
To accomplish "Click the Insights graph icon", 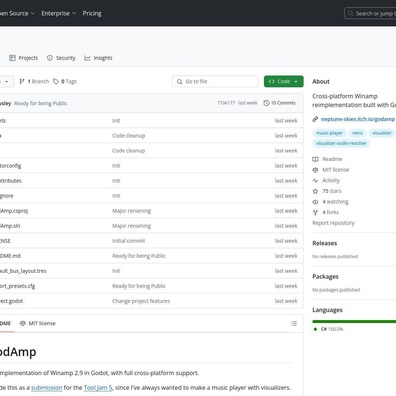I will (x=87, y=58).
